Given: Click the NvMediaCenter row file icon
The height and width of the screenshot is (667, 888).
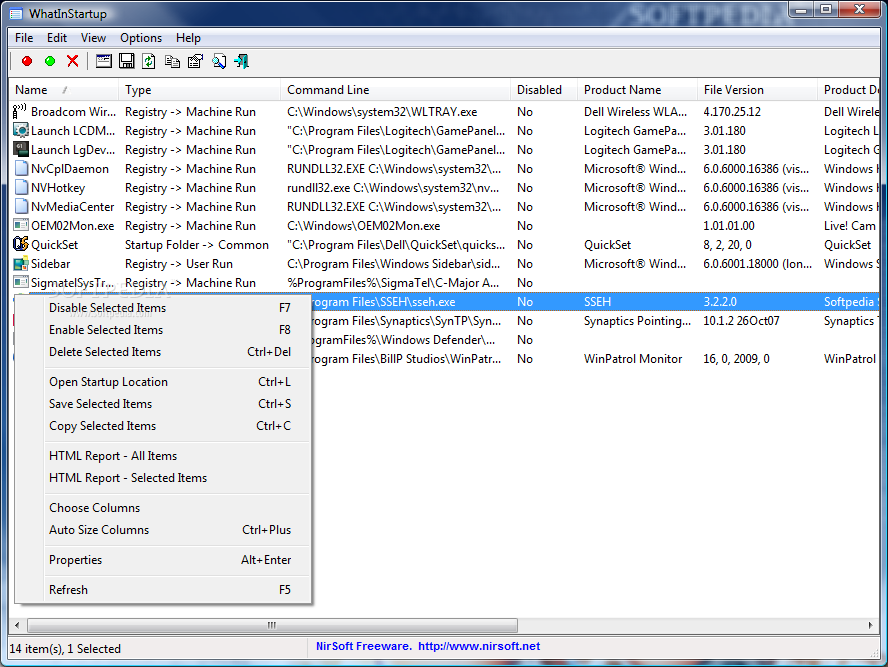Looking at the screenshot, I should pyautogui.click(x=21, y=207).
